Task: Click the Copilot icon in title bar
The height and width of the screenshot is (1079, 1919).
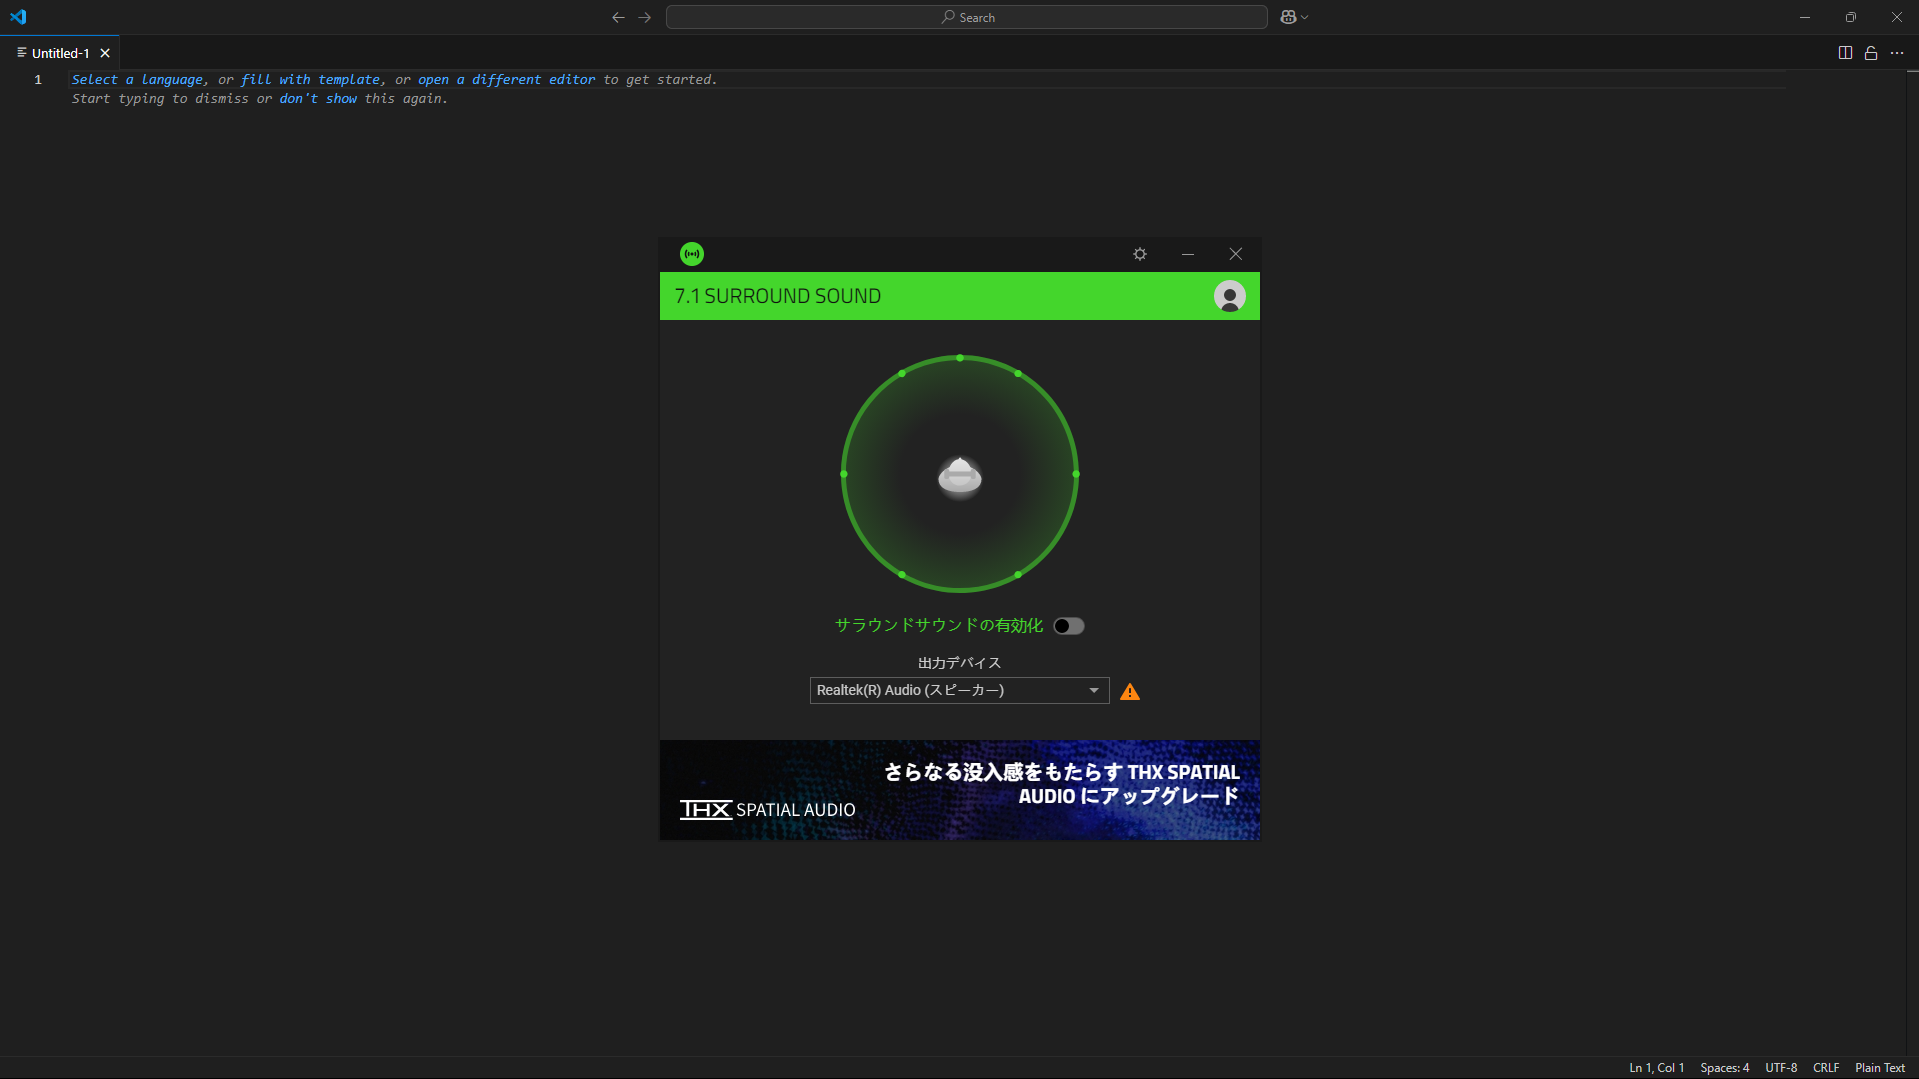Action: point(1287,17)
